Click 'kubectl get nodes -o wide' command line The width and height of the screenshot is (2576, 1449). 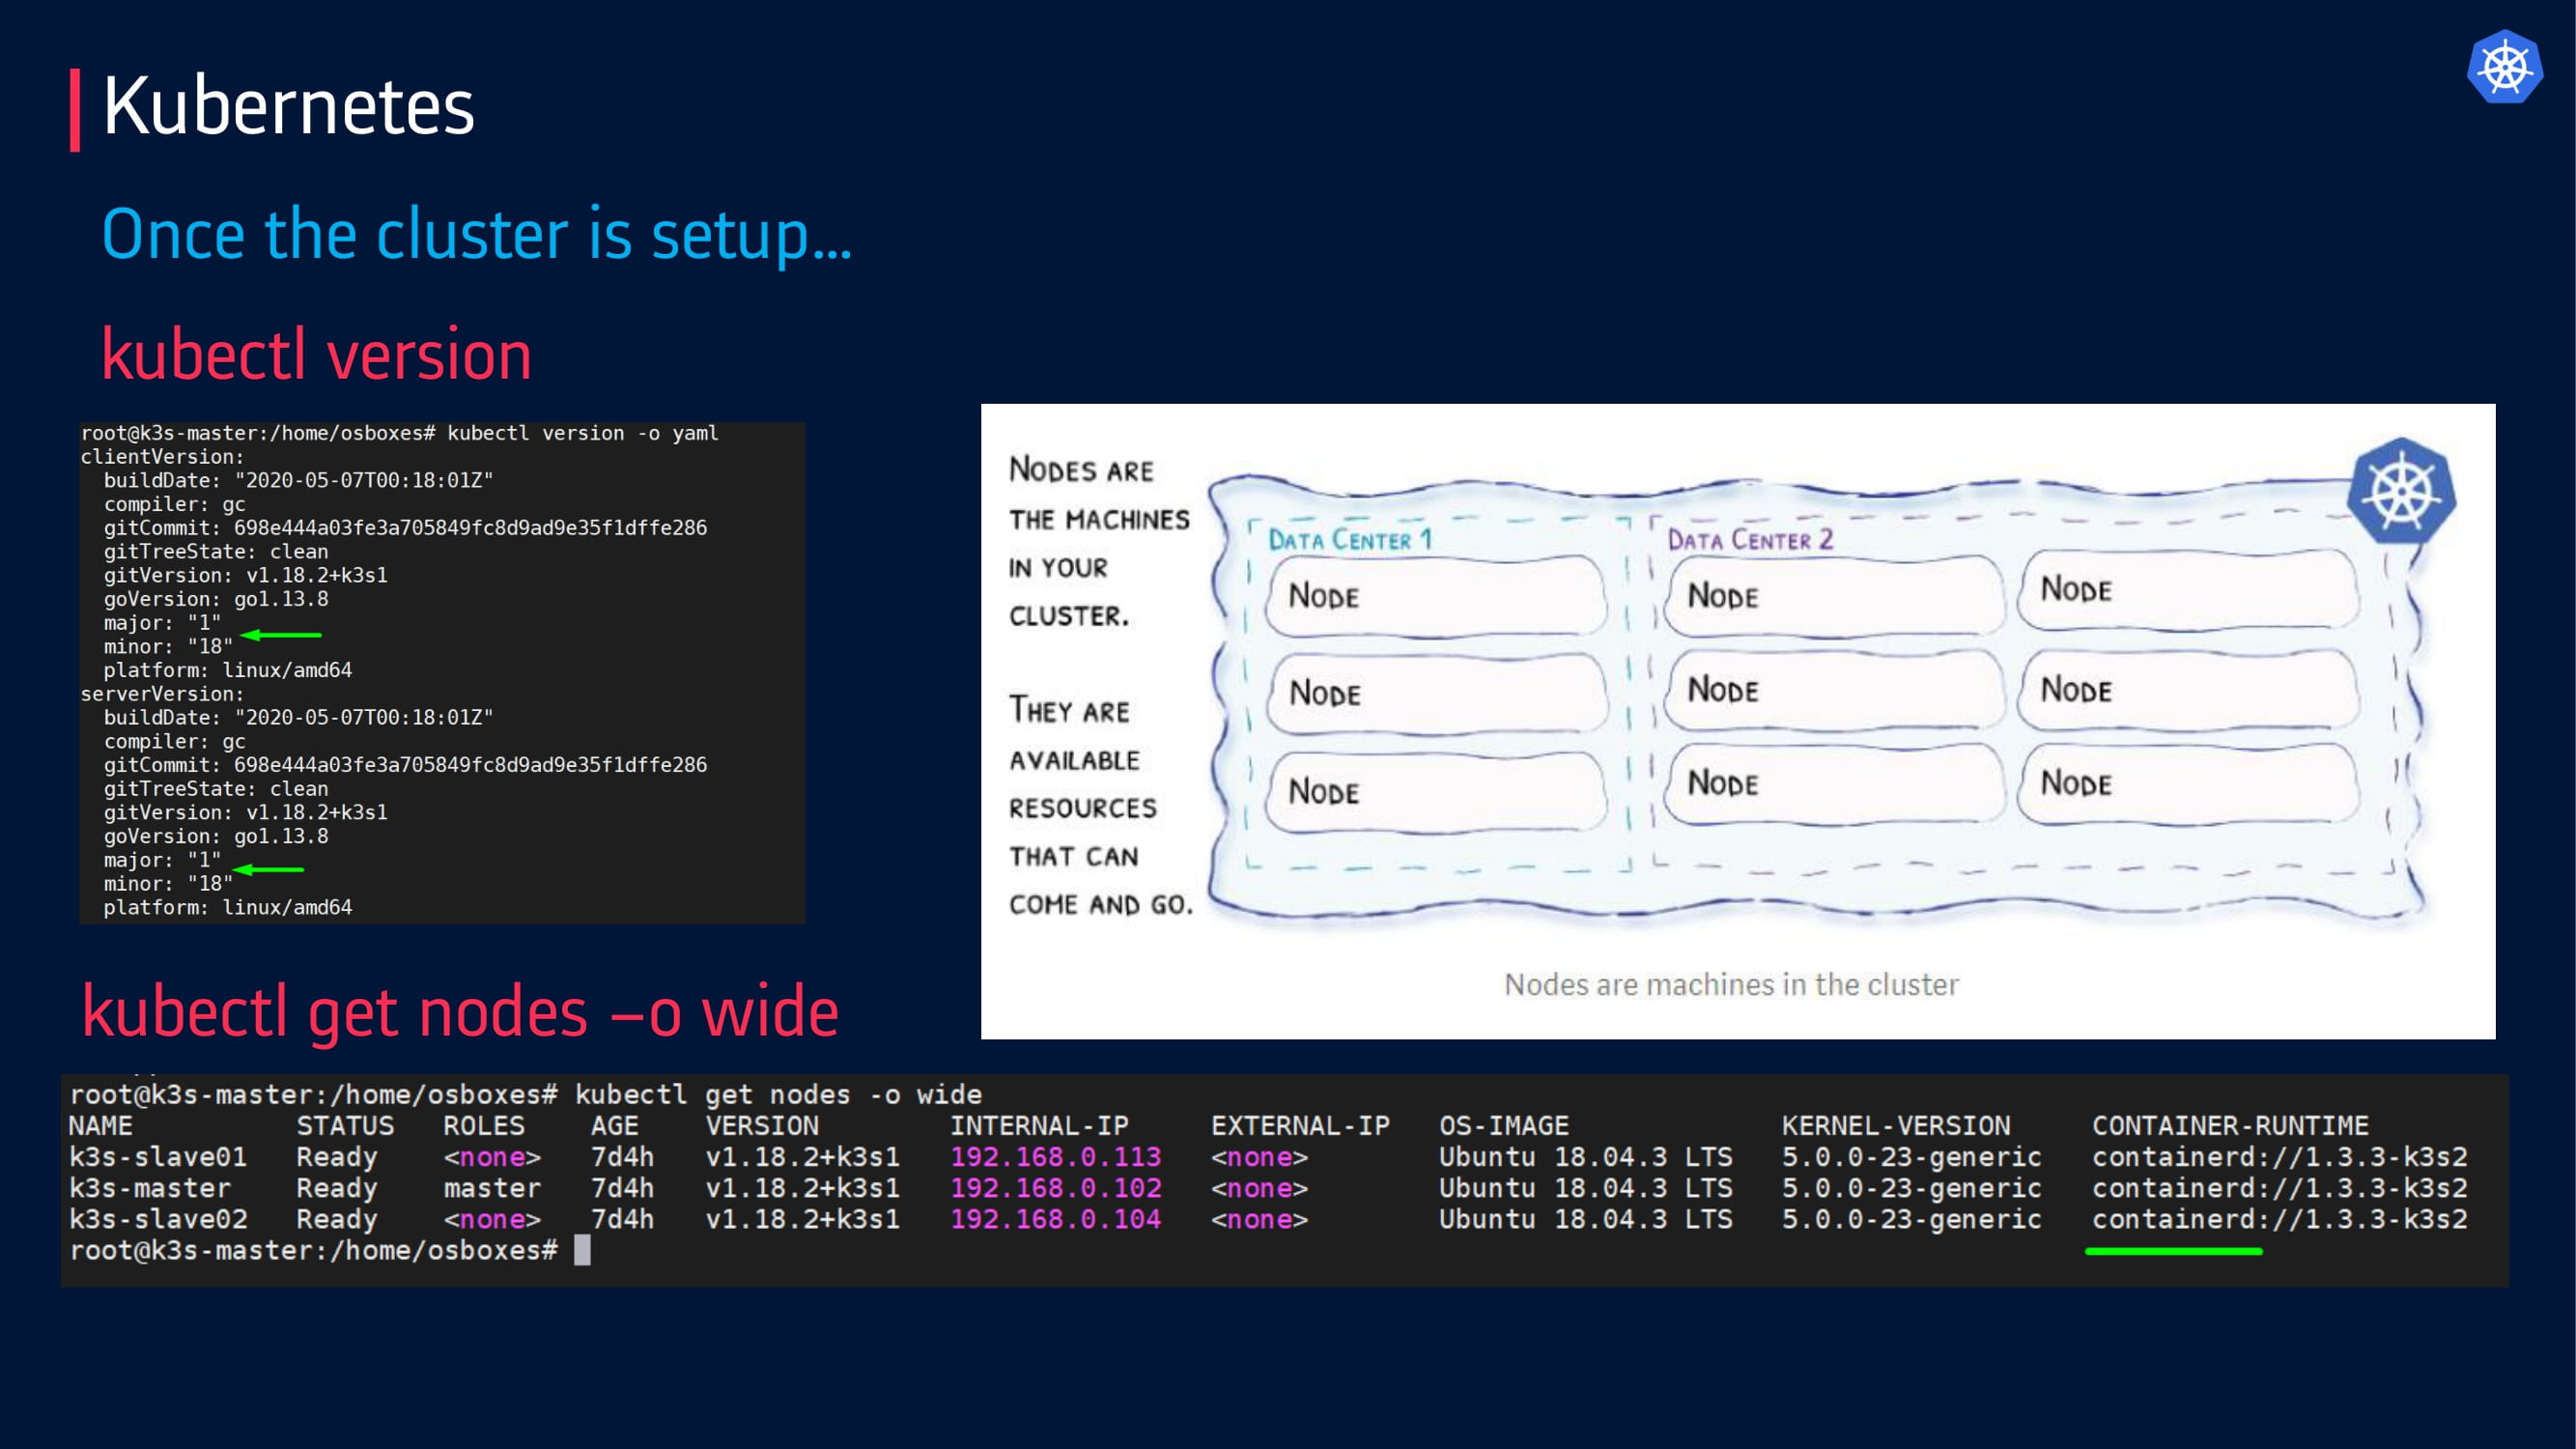(778, 1095)
